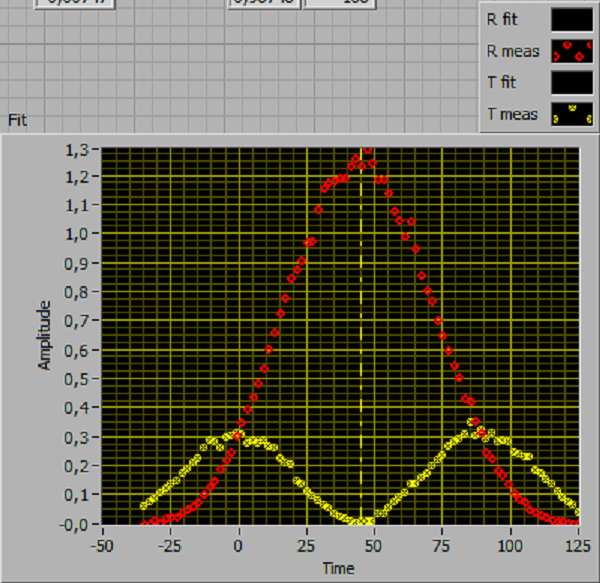Click the y-axis tick label 0,6
This screenshot has width=600, height=583.
pyautogui.click(x=77, y=350)
